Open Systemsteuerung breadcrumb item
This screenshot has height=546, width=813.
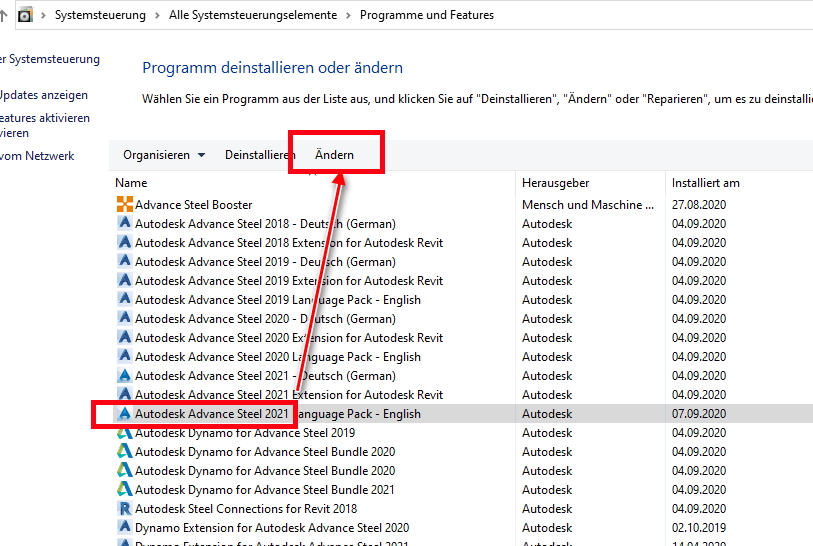click(100, 15)
